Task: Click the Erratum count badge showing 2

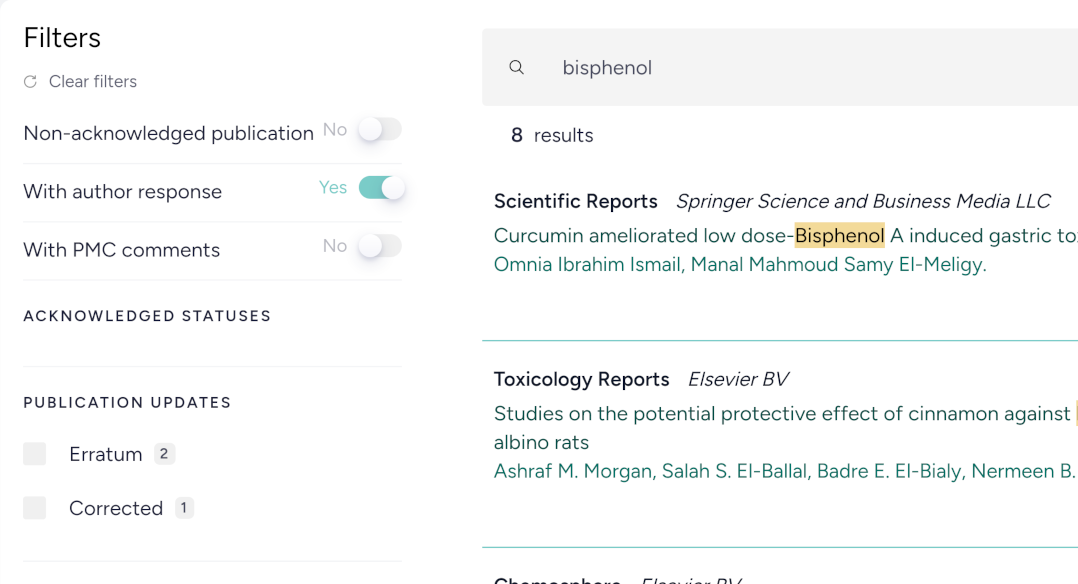Action: (165, 453)
